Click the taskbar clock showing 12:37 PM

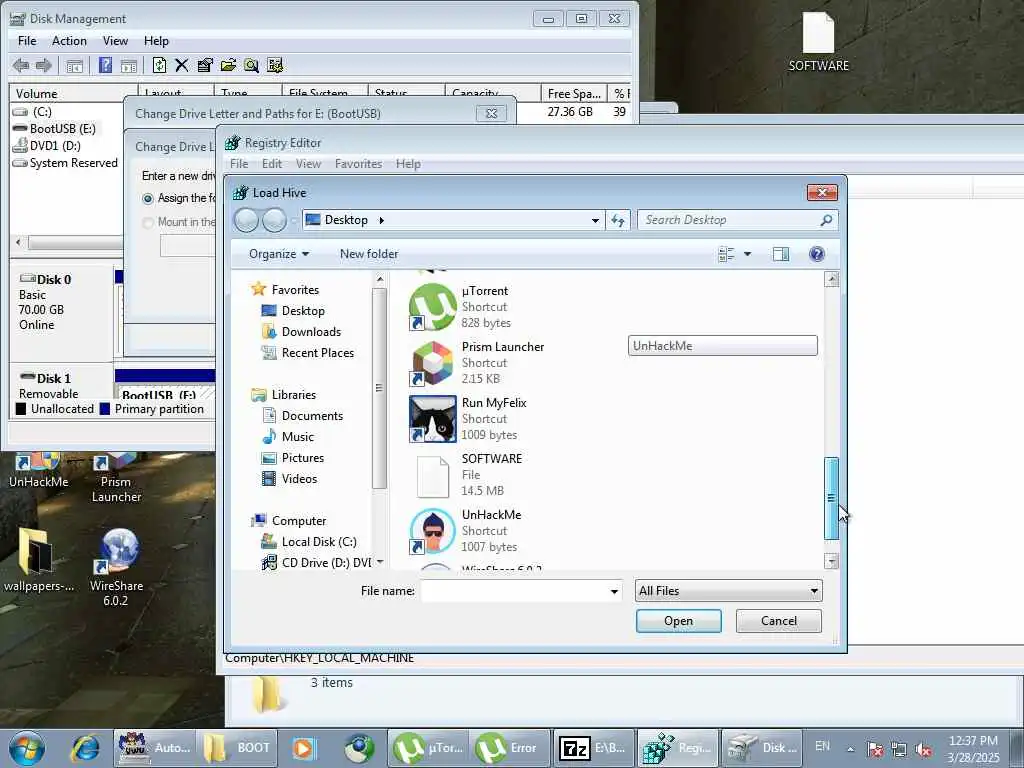click(973, 749)
